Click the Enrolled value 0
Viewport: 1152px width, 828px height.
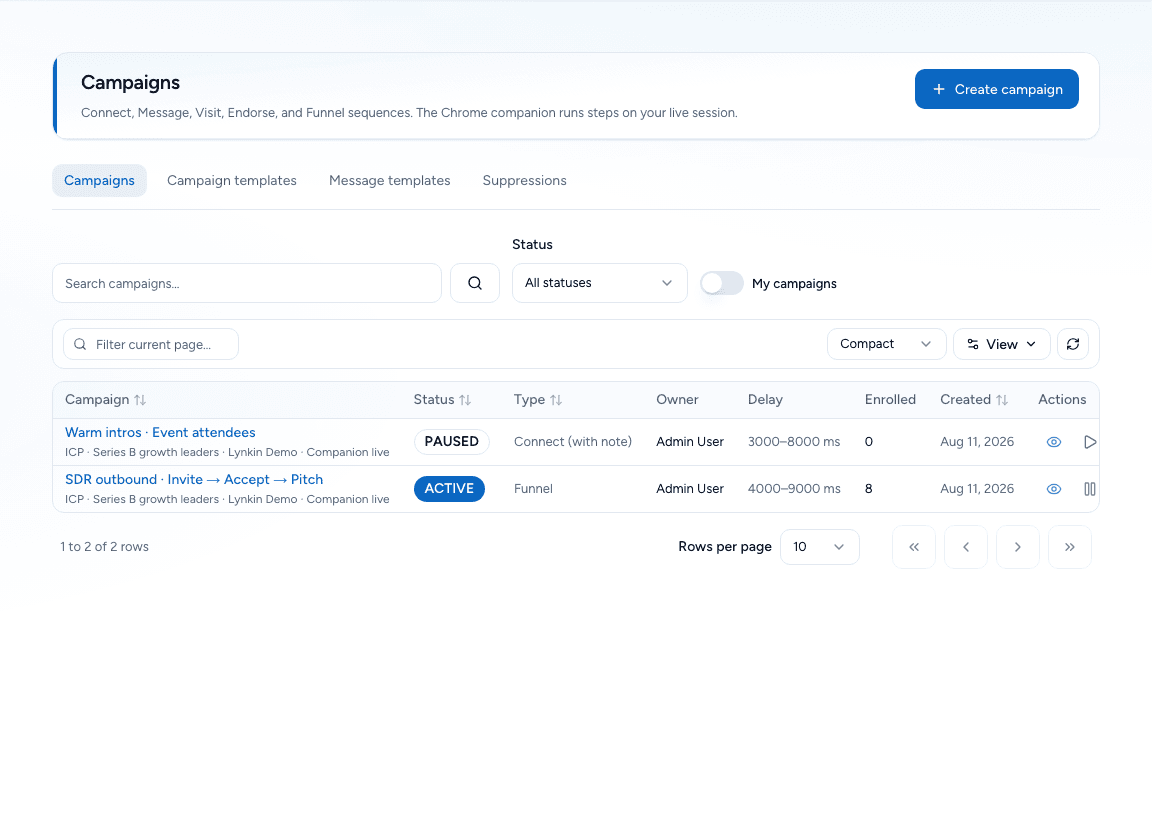(x=868, y=442)
